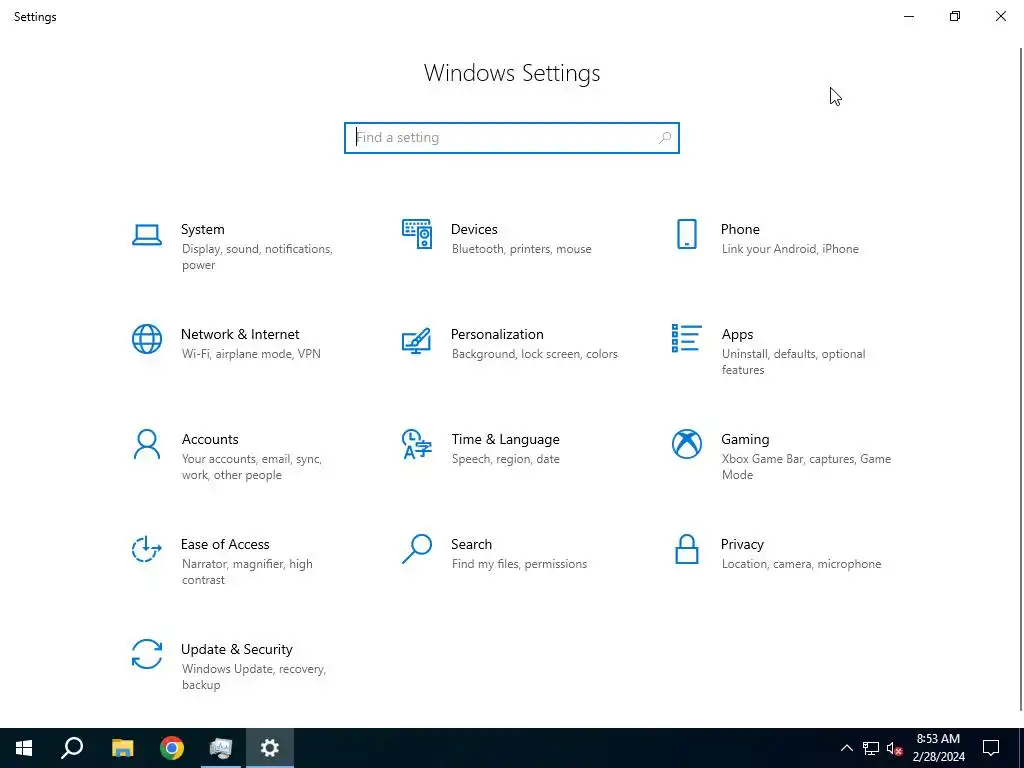Click the network status tray icon
The width and height of the screenshot is (1024, 768).
pyautogui.click(x=871, y=748)
